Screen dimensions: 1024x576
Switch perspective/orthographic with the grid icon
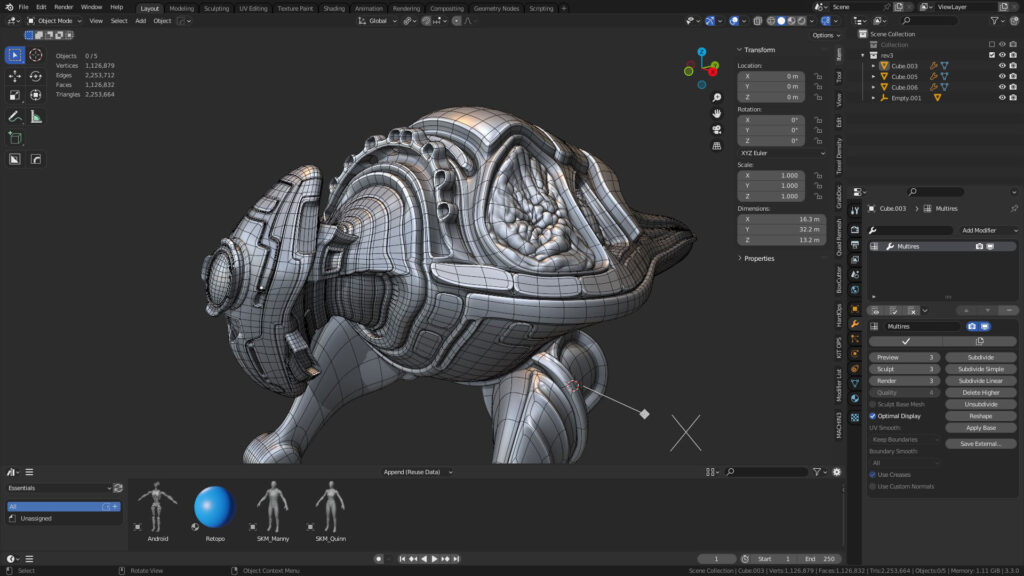click(x=717, y=146)
